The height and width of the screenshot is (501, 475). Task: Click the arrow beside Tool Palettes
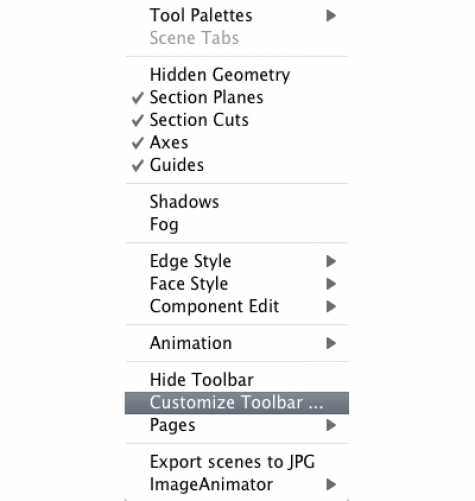coord(331,15)
